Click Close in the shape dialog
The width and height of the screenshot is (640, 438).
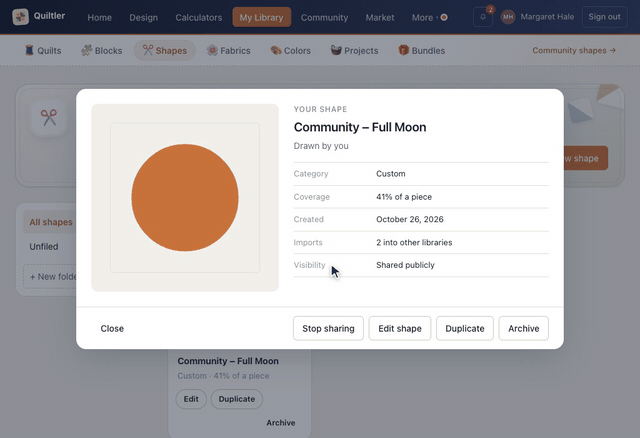[x=112, y=329]
